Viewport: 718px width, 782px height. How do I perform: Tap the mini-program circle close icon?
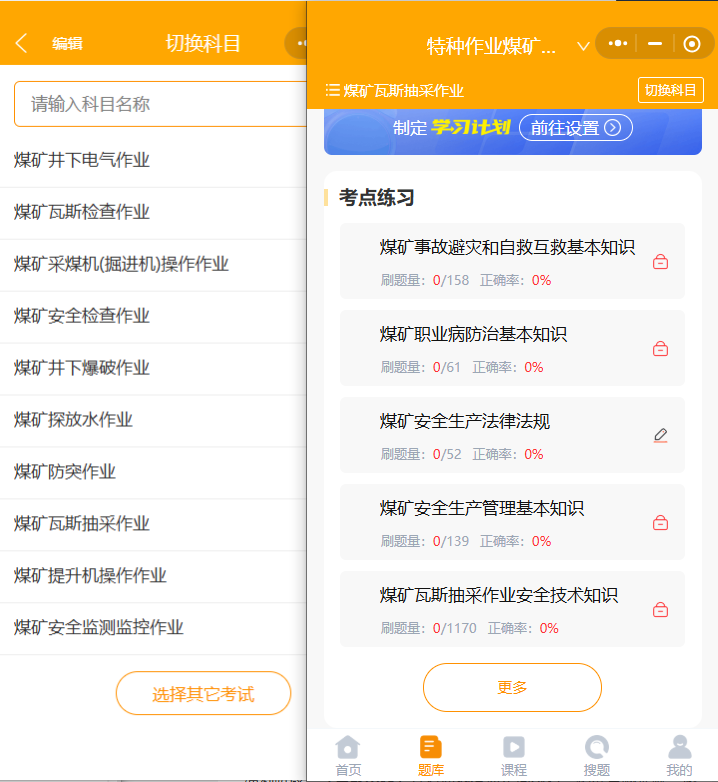point(692,44)
